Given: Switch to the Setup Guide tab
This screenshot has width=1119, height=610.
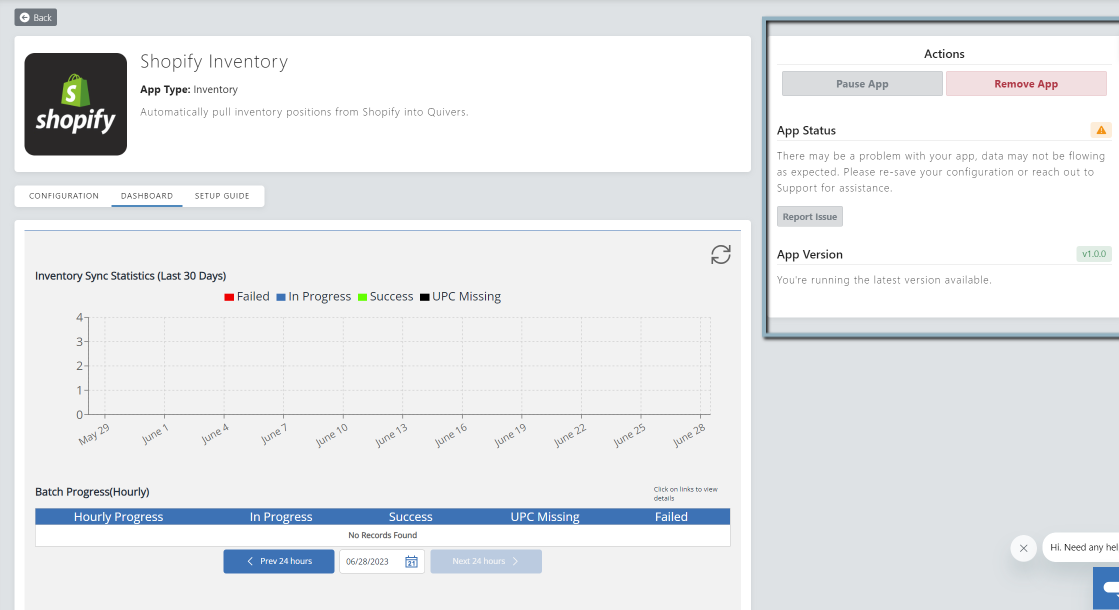Looking at the screenshot, I should pyautogui.click(x=222, y=195).
